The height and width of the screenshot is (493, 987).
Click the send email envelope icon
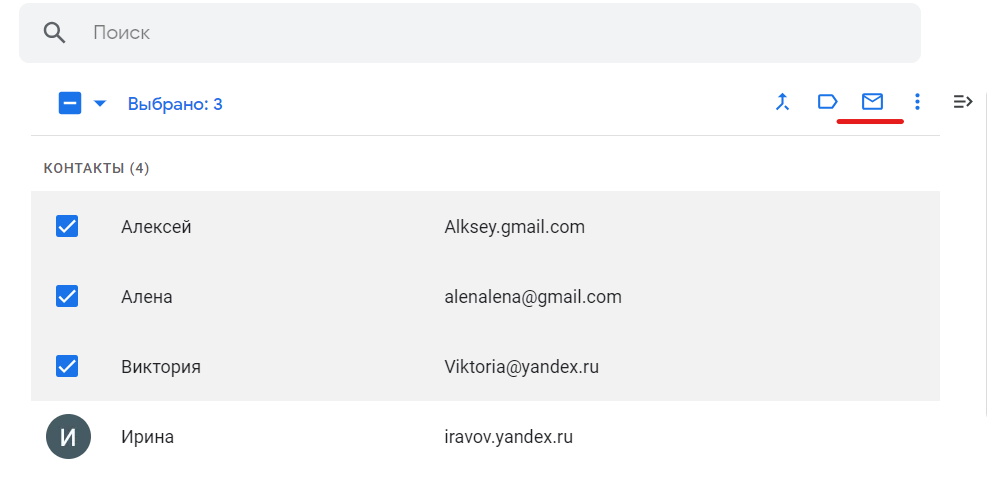872,102
